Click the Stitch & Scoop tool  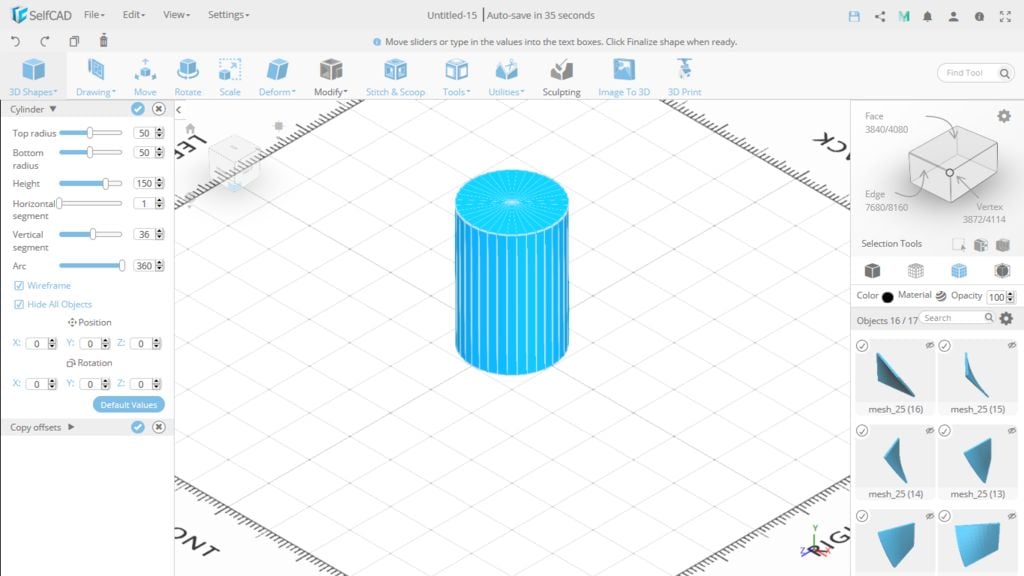coord(395,76)
